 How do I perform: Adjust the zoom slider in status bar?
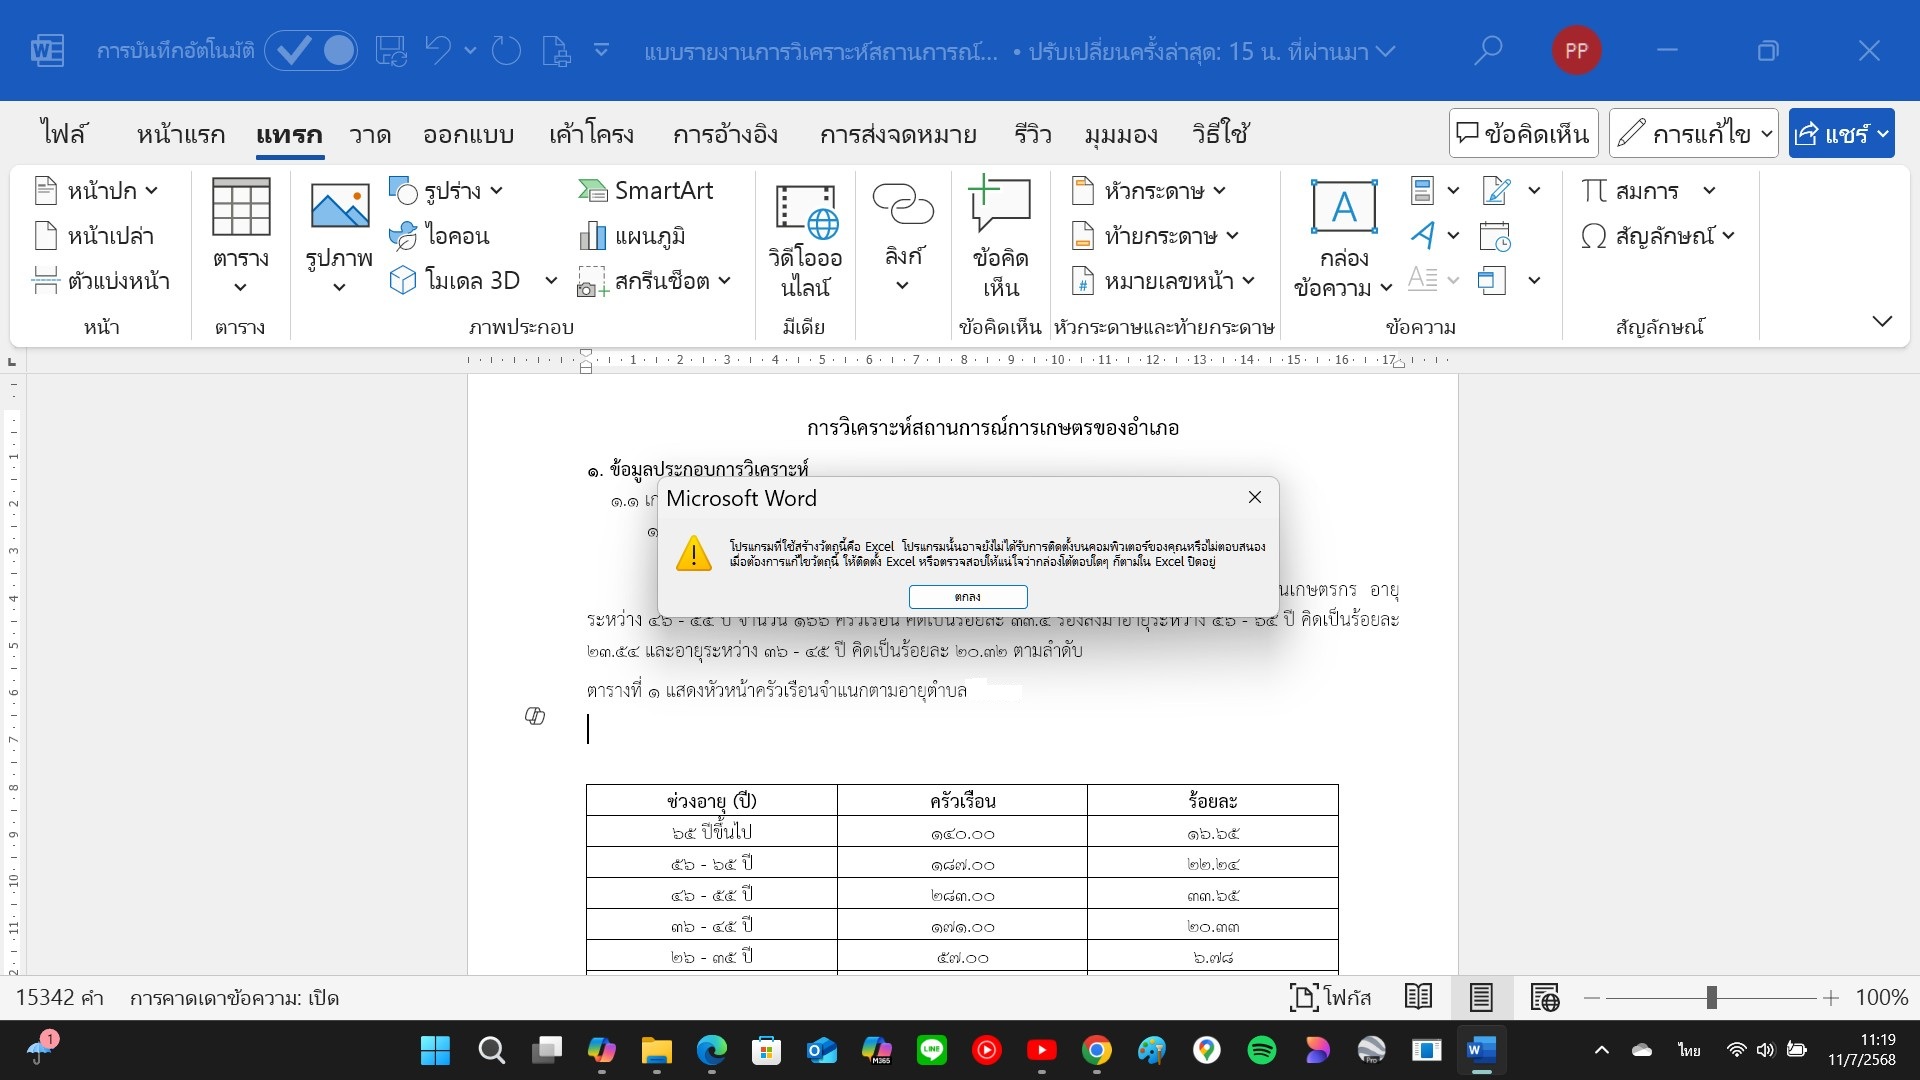(x=1712, y=997)
